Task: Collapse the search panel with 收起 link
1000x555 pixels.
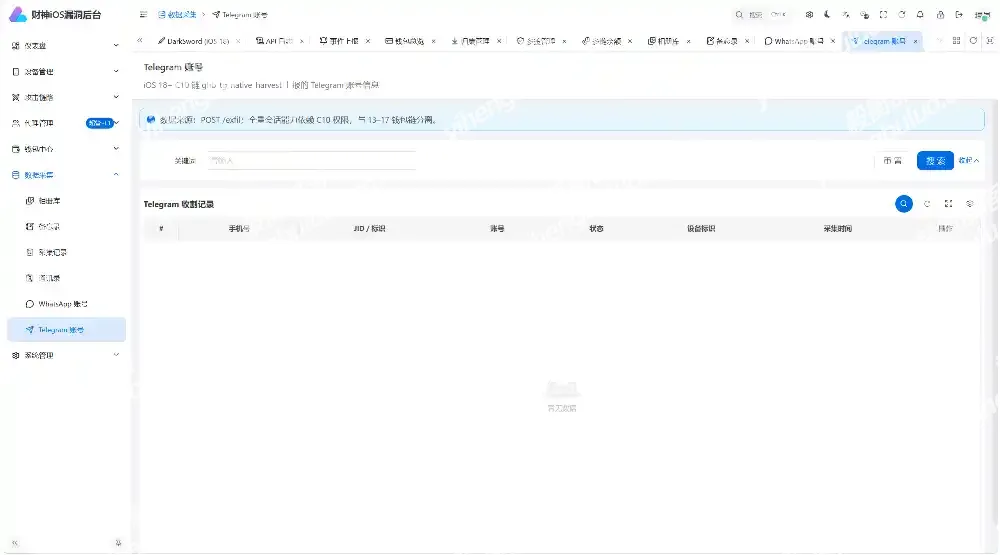Action: pyautogui.click(x=968, y=160)
